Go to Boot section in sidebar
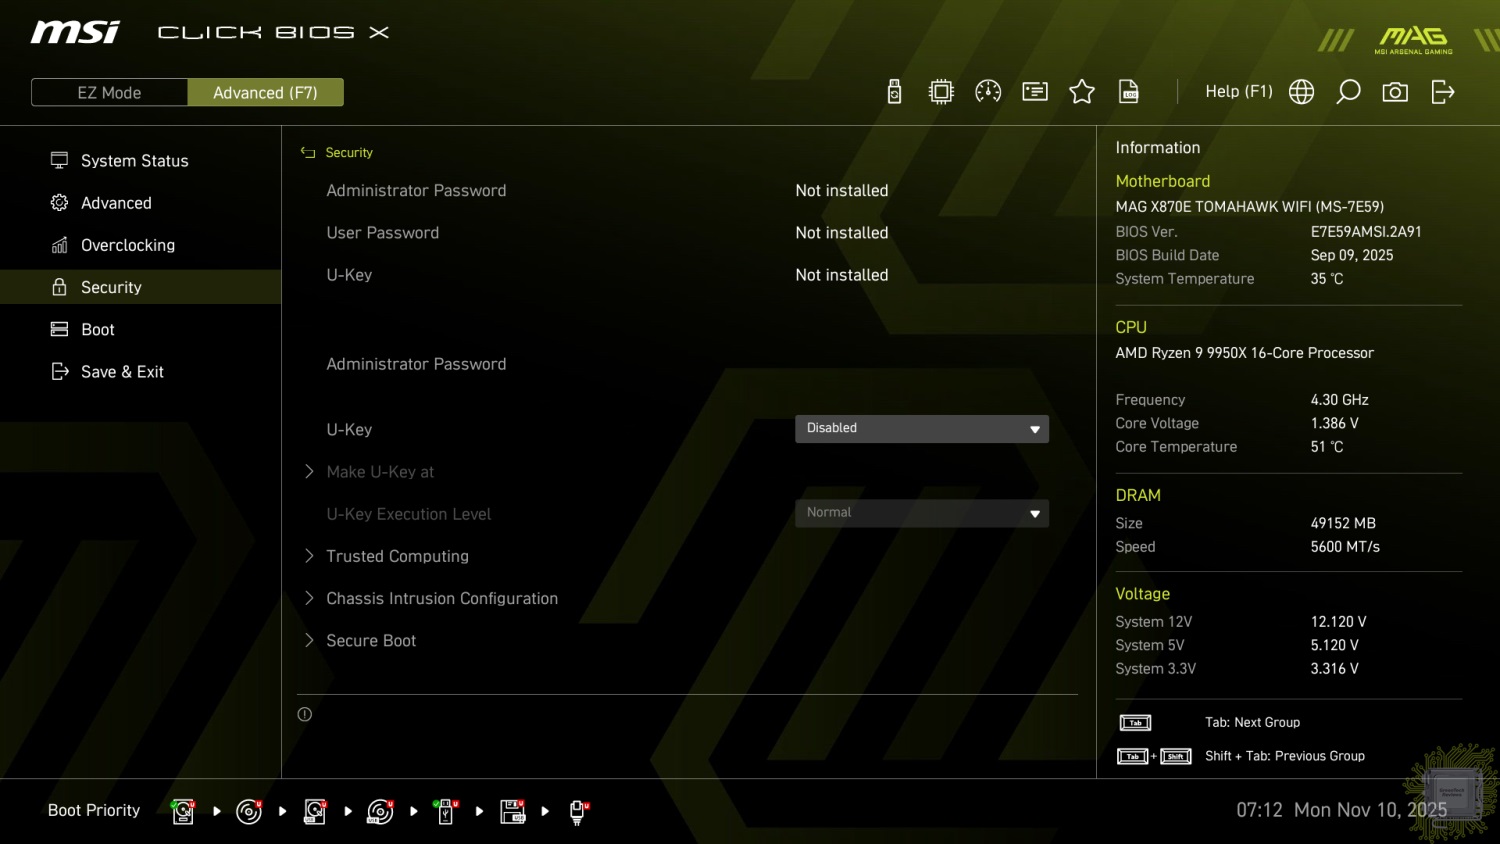Image resolution: width=1500 pixels, height=844 pixels. pyautogui.click(x=98, y=329)
